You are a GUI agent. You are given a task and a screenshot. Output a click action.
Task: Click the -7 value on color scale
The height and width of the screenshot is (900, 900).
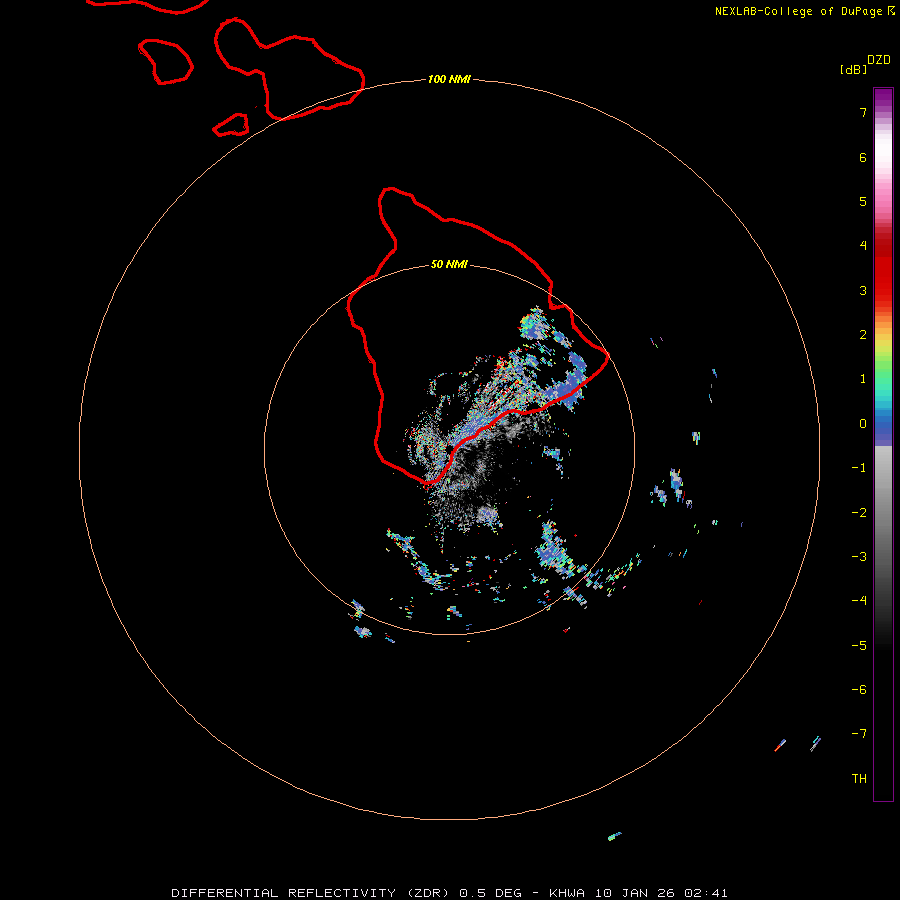(x=859, y=734)
